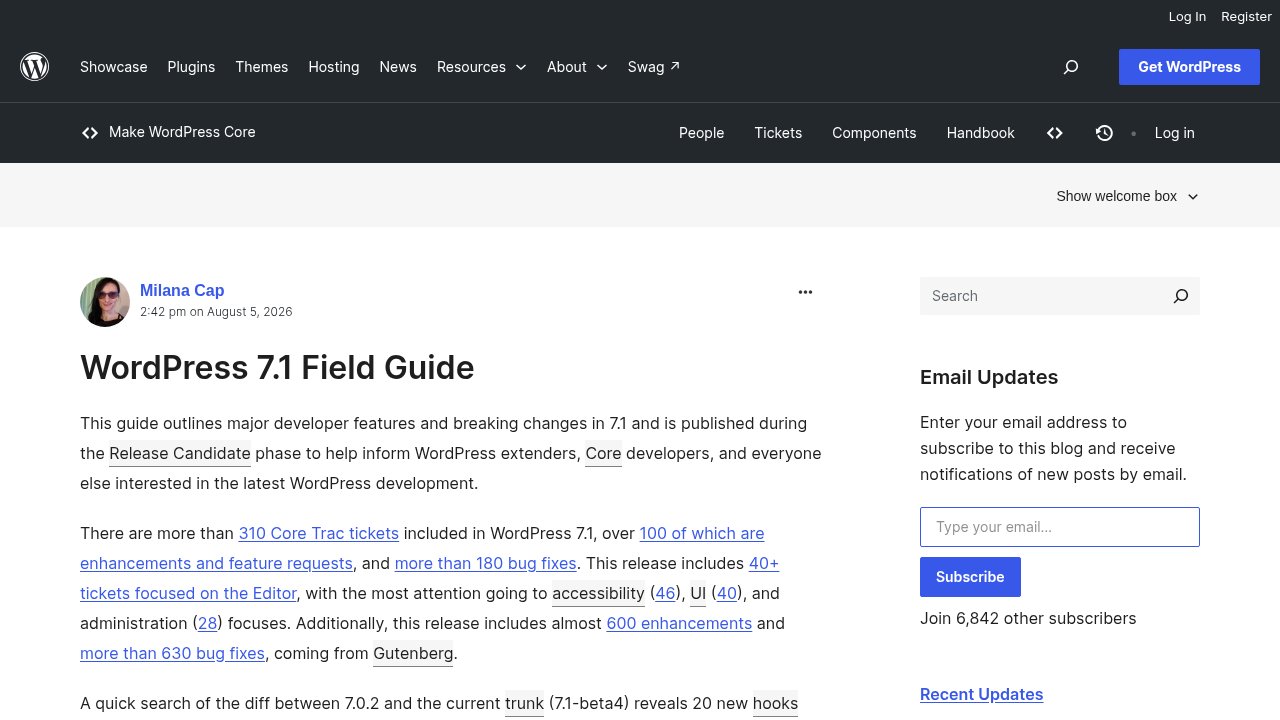Open the post's three-dot options menu

(805, 292)
